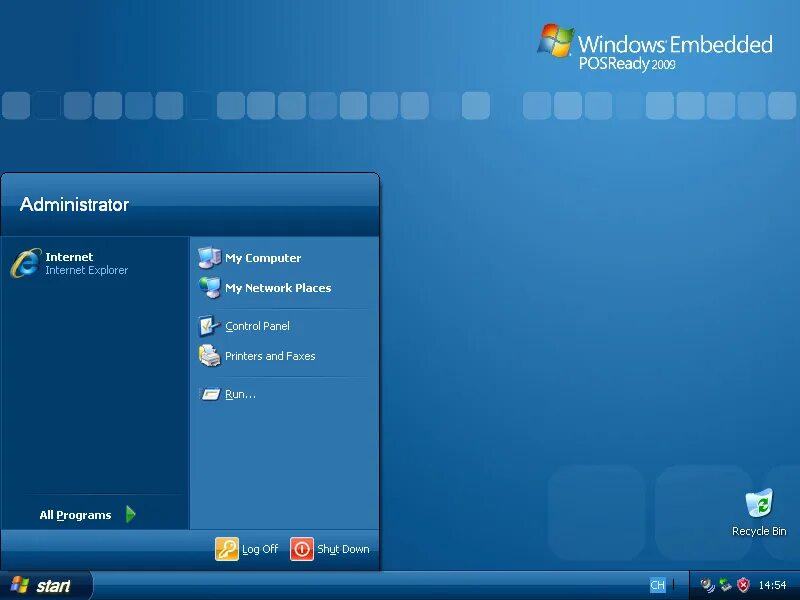
Task: Choose Printers and Faxes label
Action: coord(270,356)
